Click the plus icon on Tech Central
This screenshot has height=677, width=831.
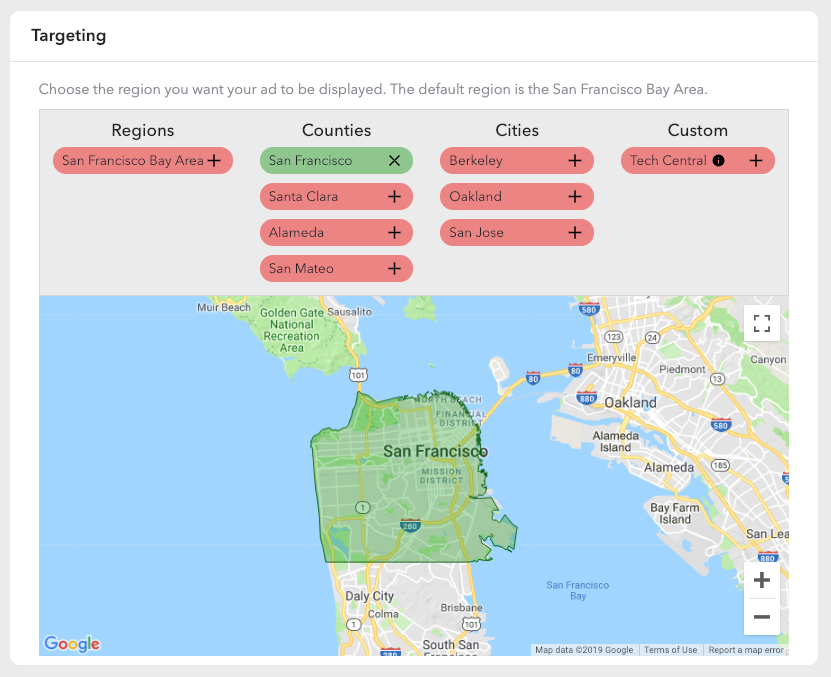756,161
